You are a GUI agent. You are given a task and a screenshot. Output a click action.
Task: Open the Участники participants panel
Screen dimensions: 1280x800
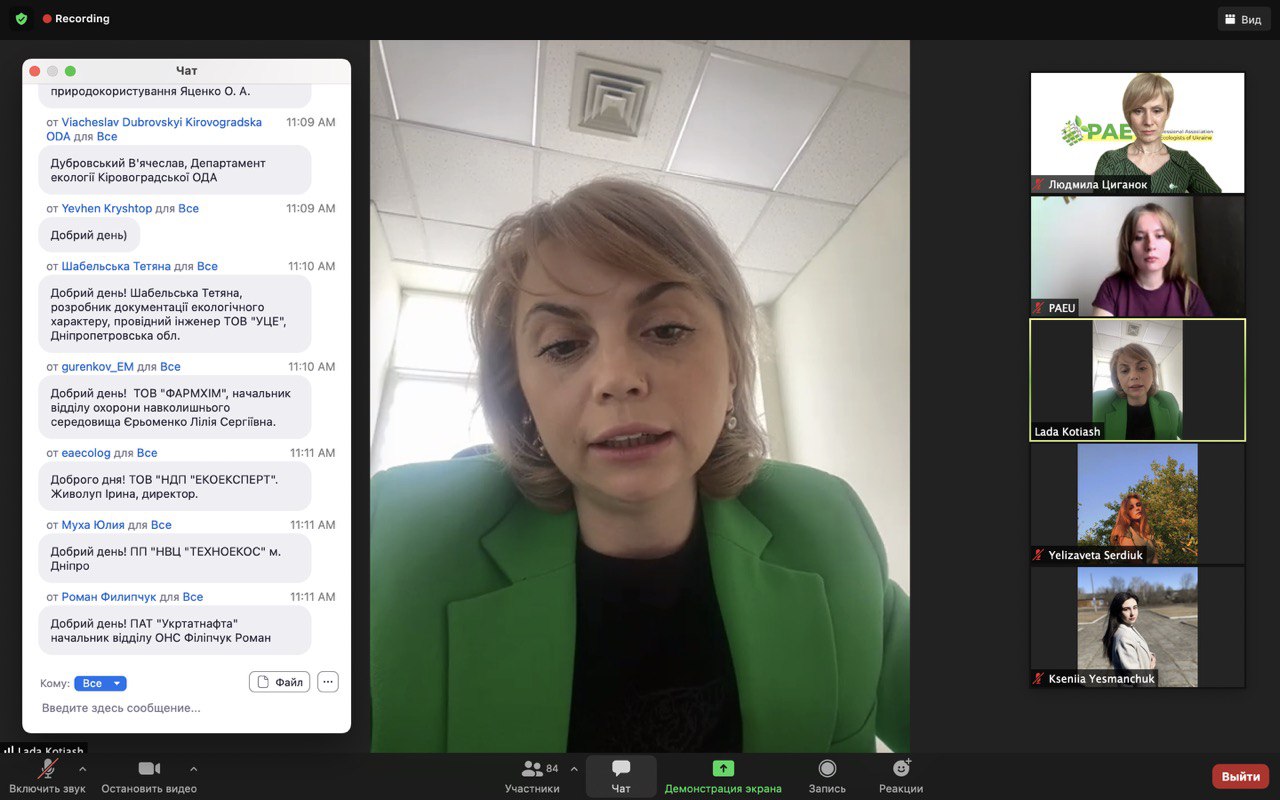click(x=532, y=769)
